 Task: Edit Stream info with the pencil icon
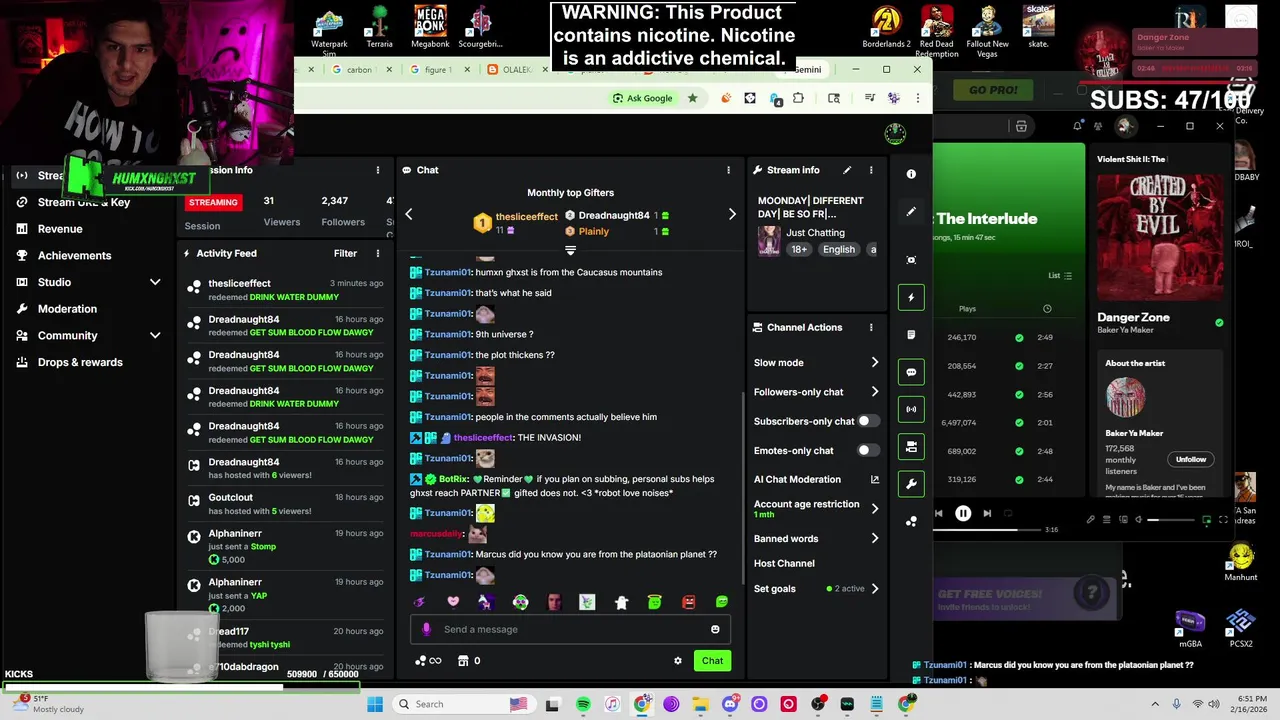847,170
